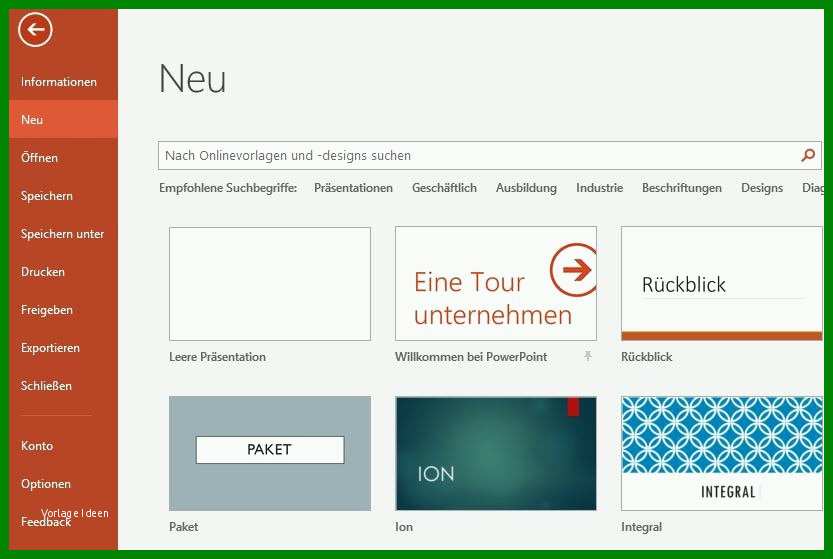Select the Ausbildung suggested search
The image size is (833, 559).
(x=526, y=188)
